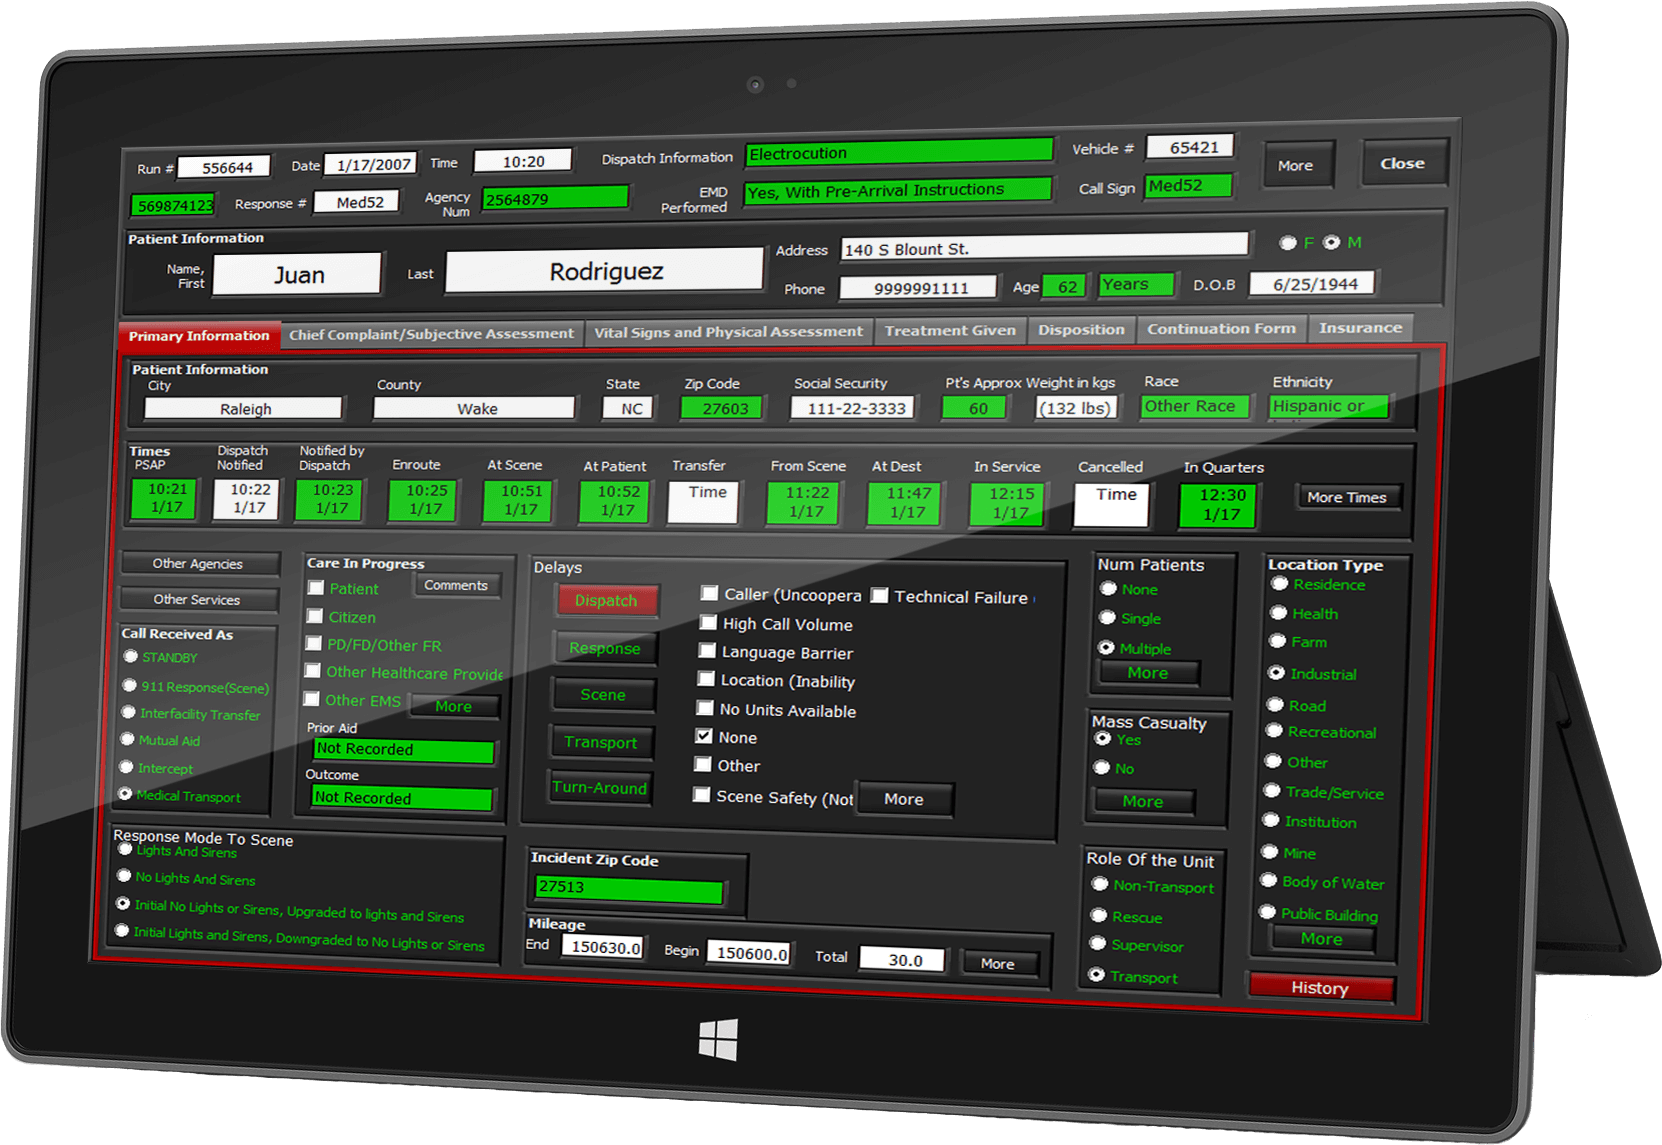Uncheck the None delay checkbox
This screenshot has width=1662, height=1145.
[704, 737]
